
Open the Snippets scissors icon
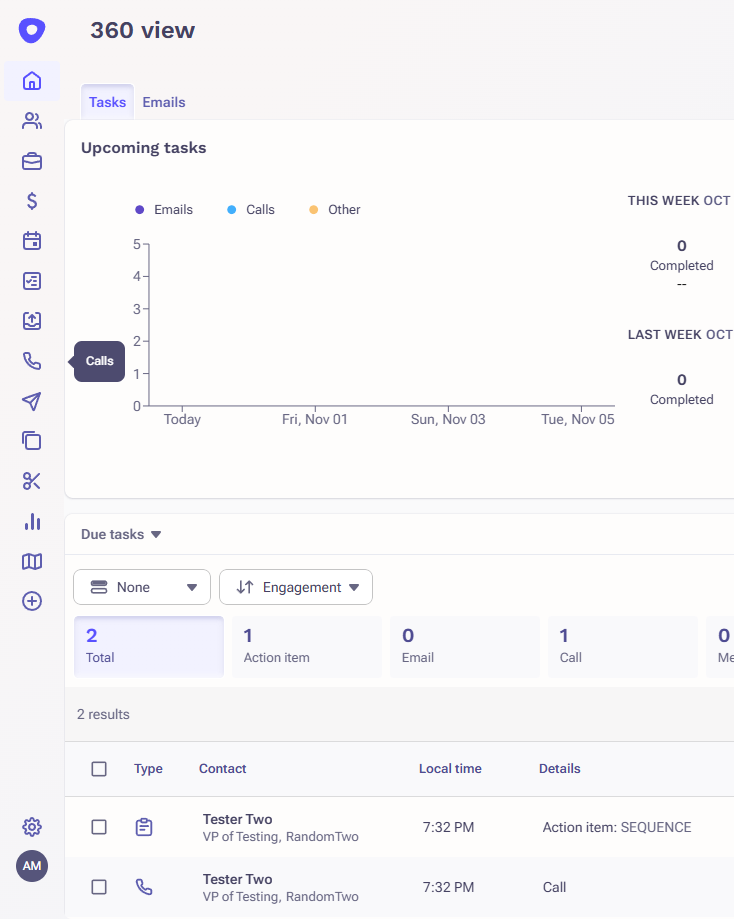(32, 481)
